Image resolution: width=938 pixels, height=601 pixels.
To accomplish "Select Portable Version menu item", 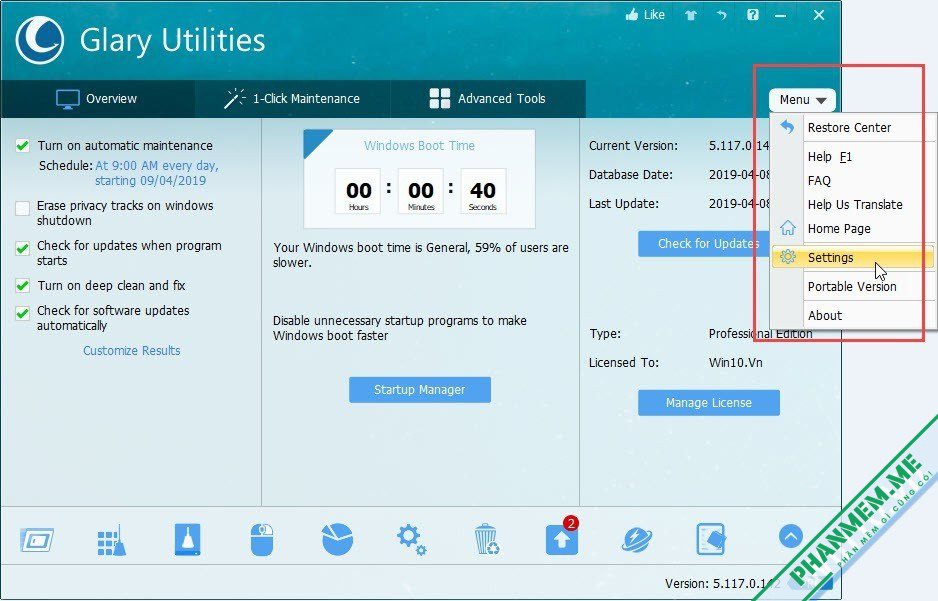I will pyautogui.click(x=852, y=286).
